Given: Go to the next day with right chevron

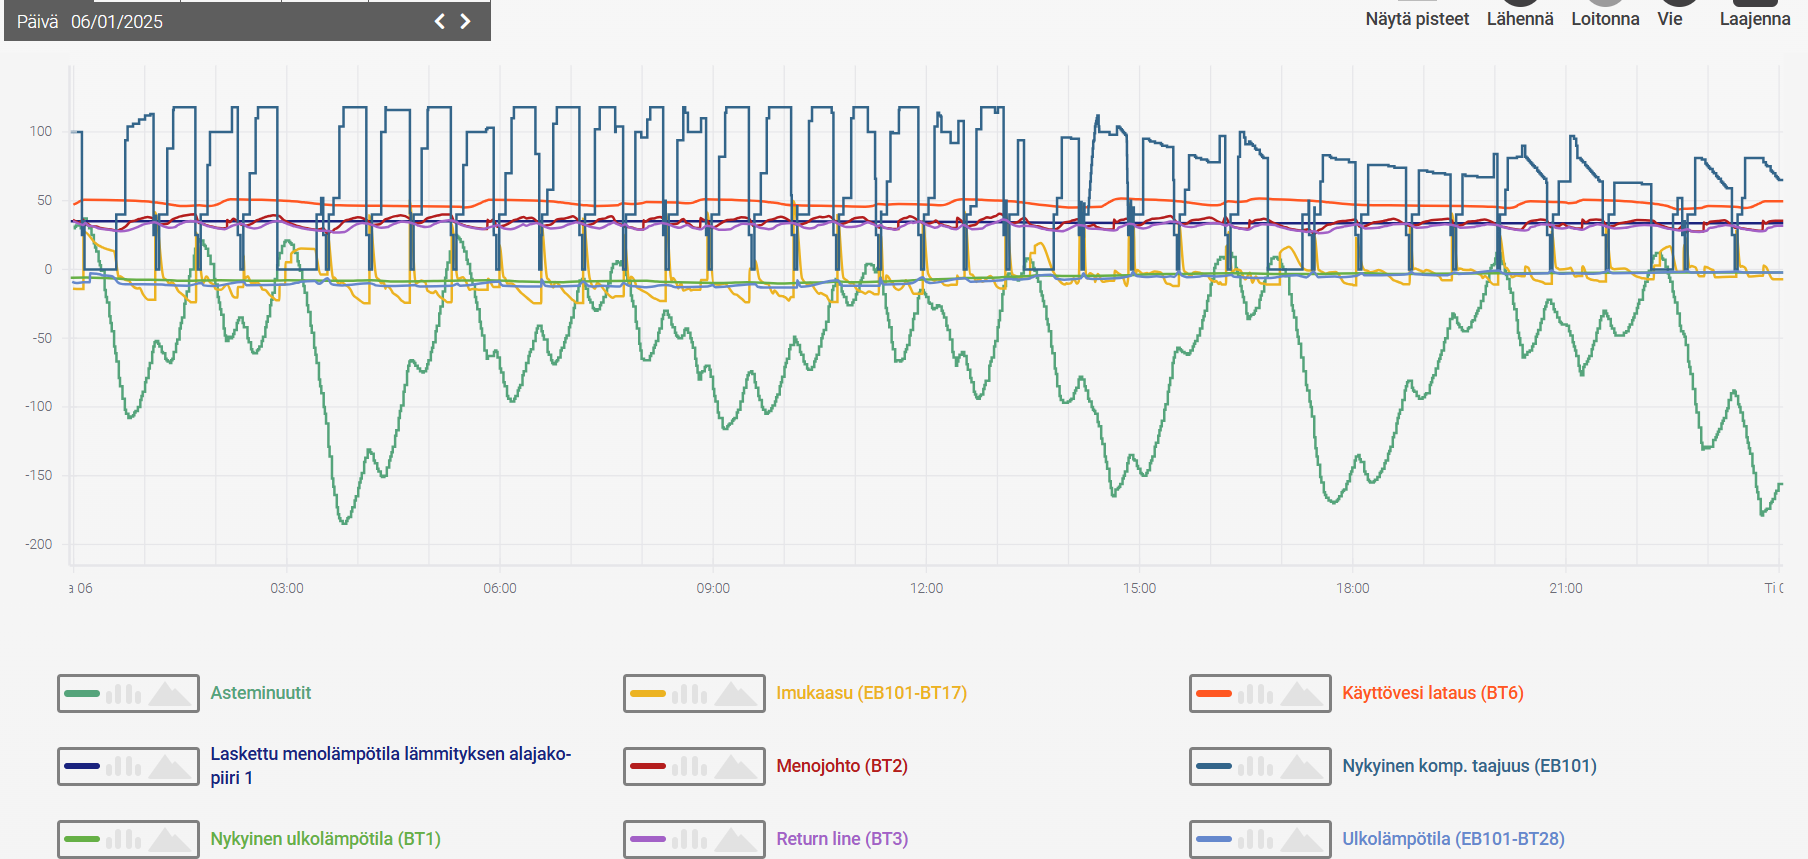Looking at the screenshot, I should [465, 21].
